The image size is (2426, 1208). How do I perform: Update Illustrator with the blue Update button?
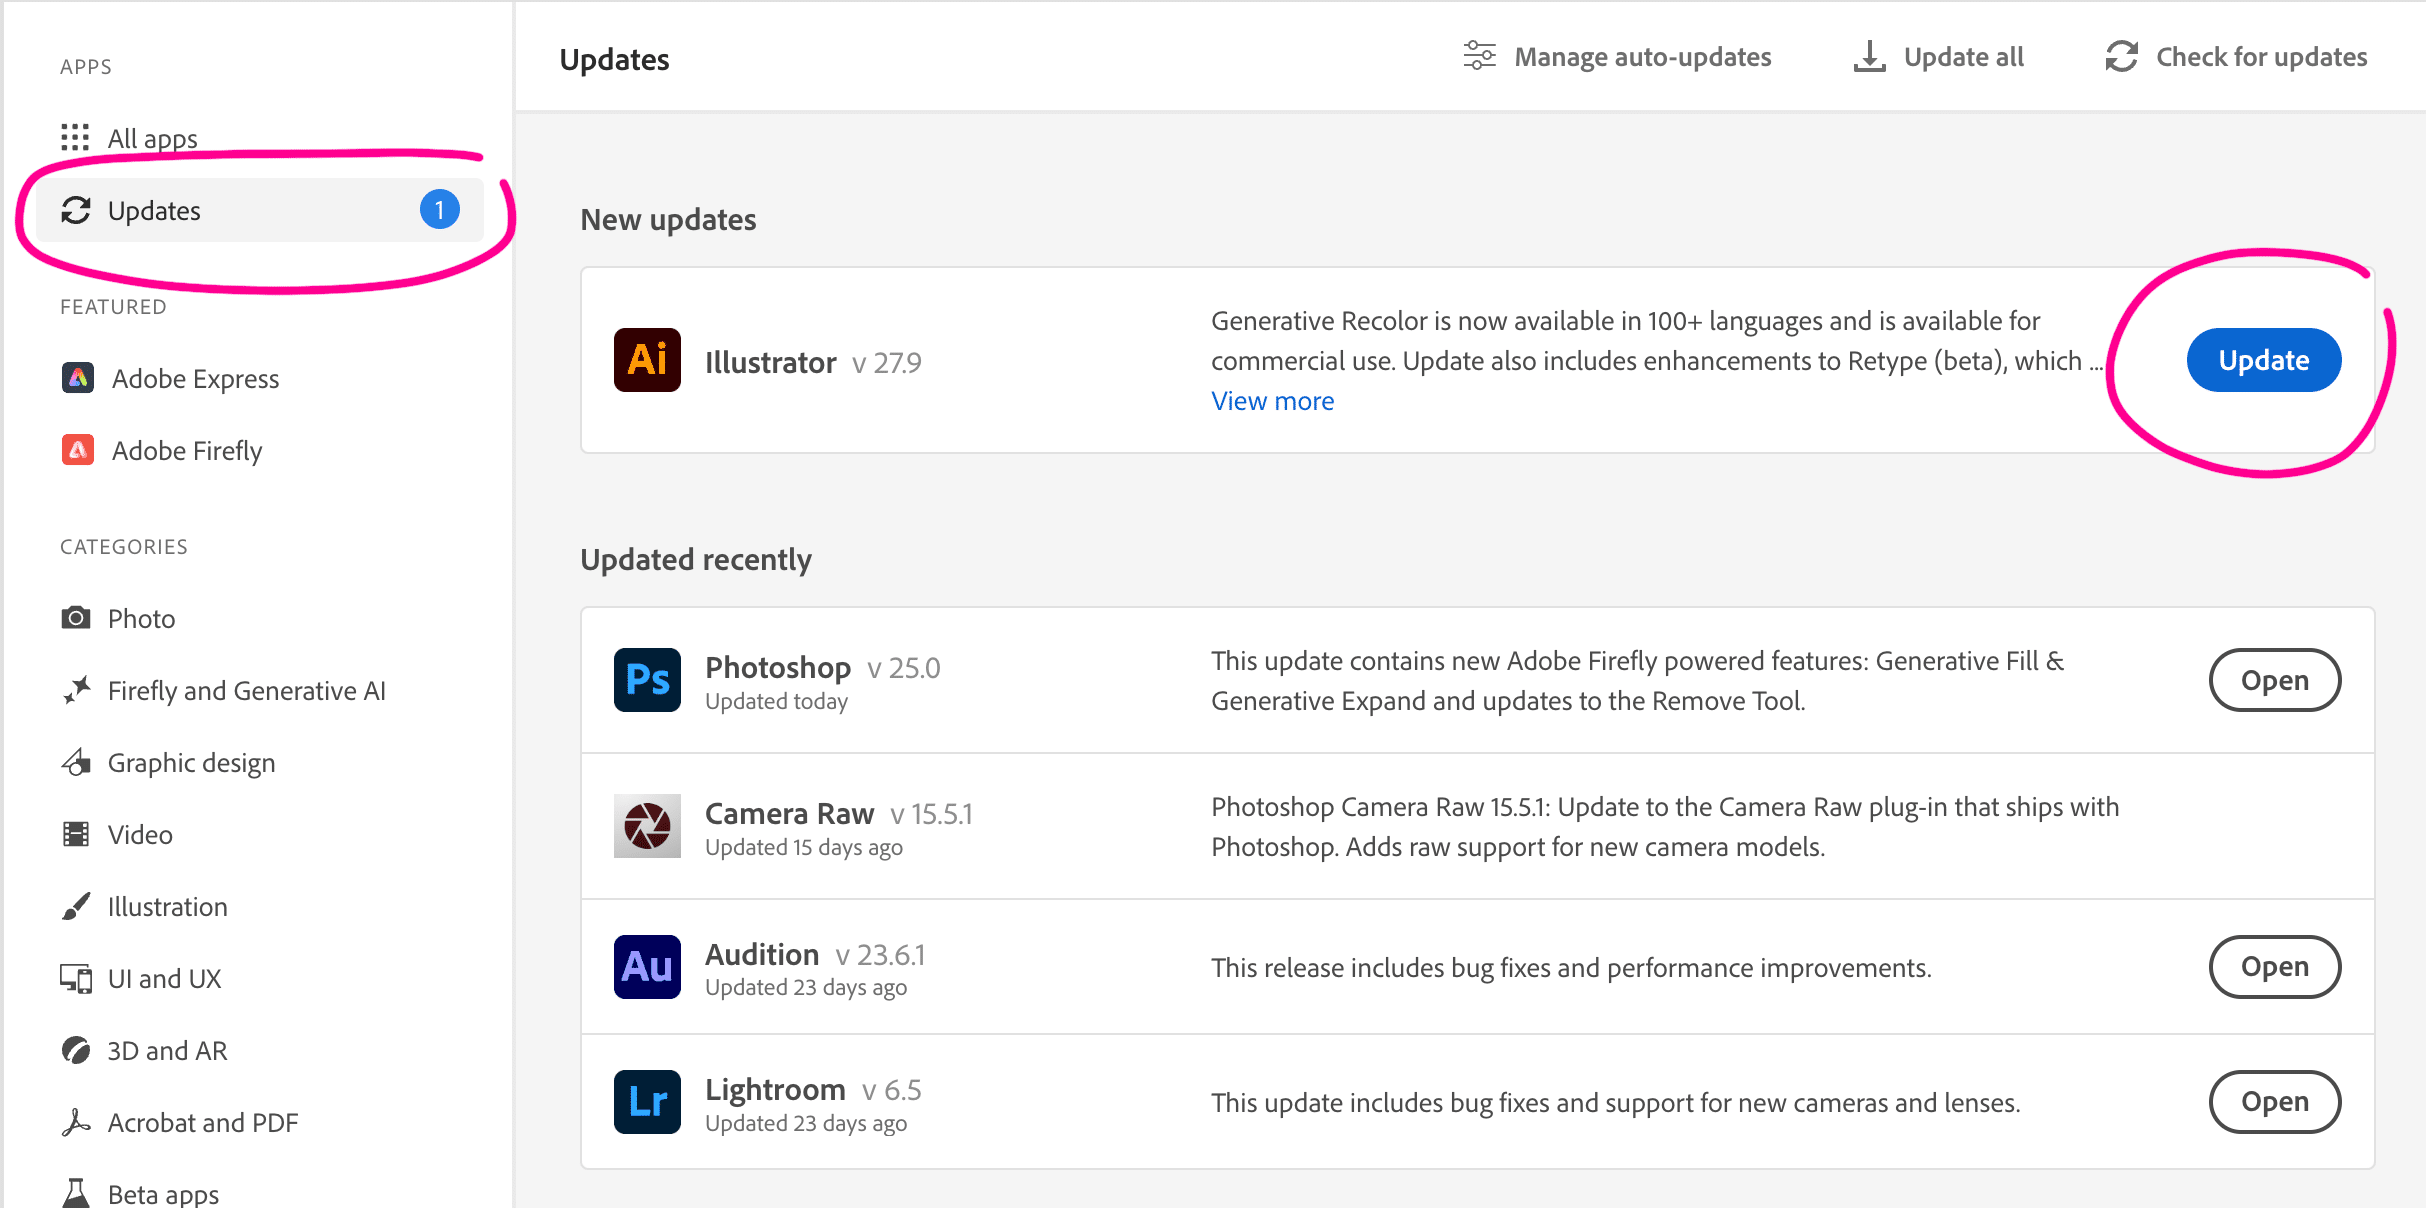(x=2263, y=360)
